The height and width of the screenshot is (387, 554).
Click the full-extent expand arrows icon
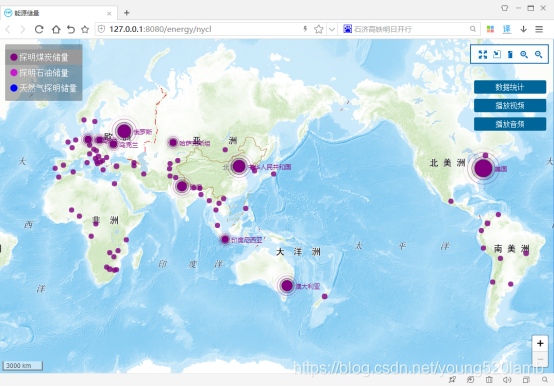click(483, 54)
